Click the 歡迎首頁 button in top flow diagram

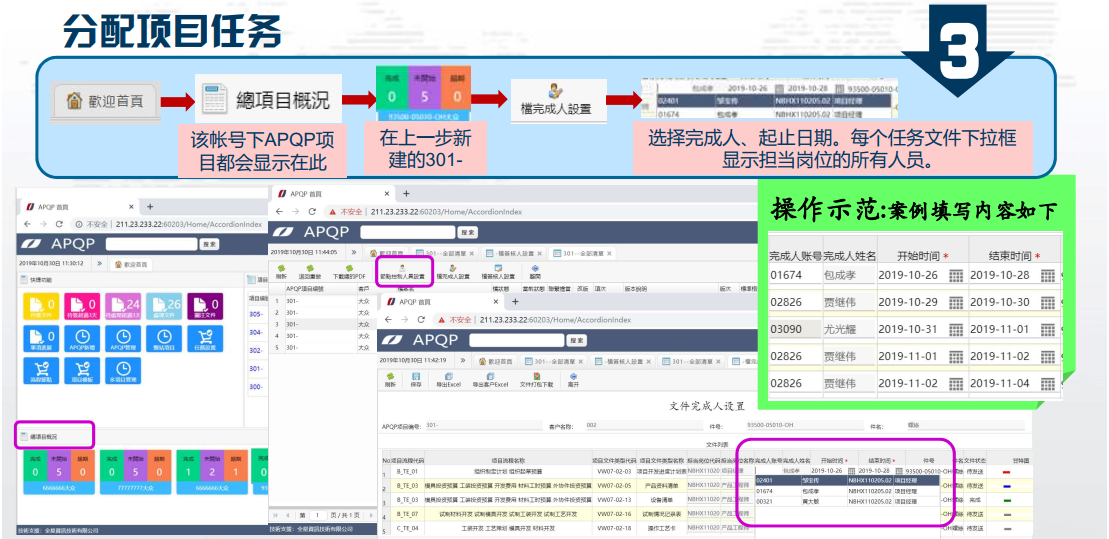click(x=105, y=101)
